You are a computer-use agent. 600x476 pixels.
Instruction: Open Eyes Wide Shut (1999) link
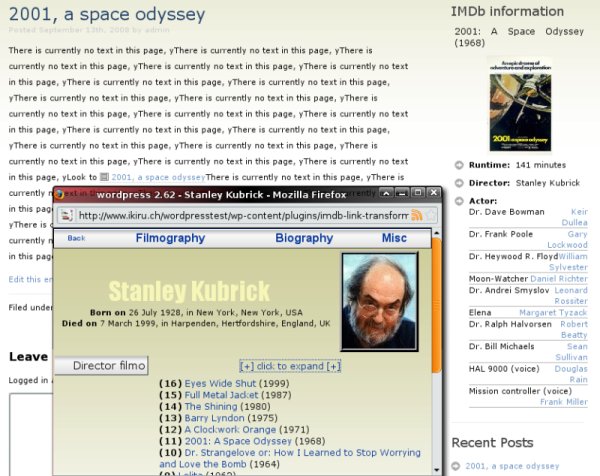click(220, 383)
